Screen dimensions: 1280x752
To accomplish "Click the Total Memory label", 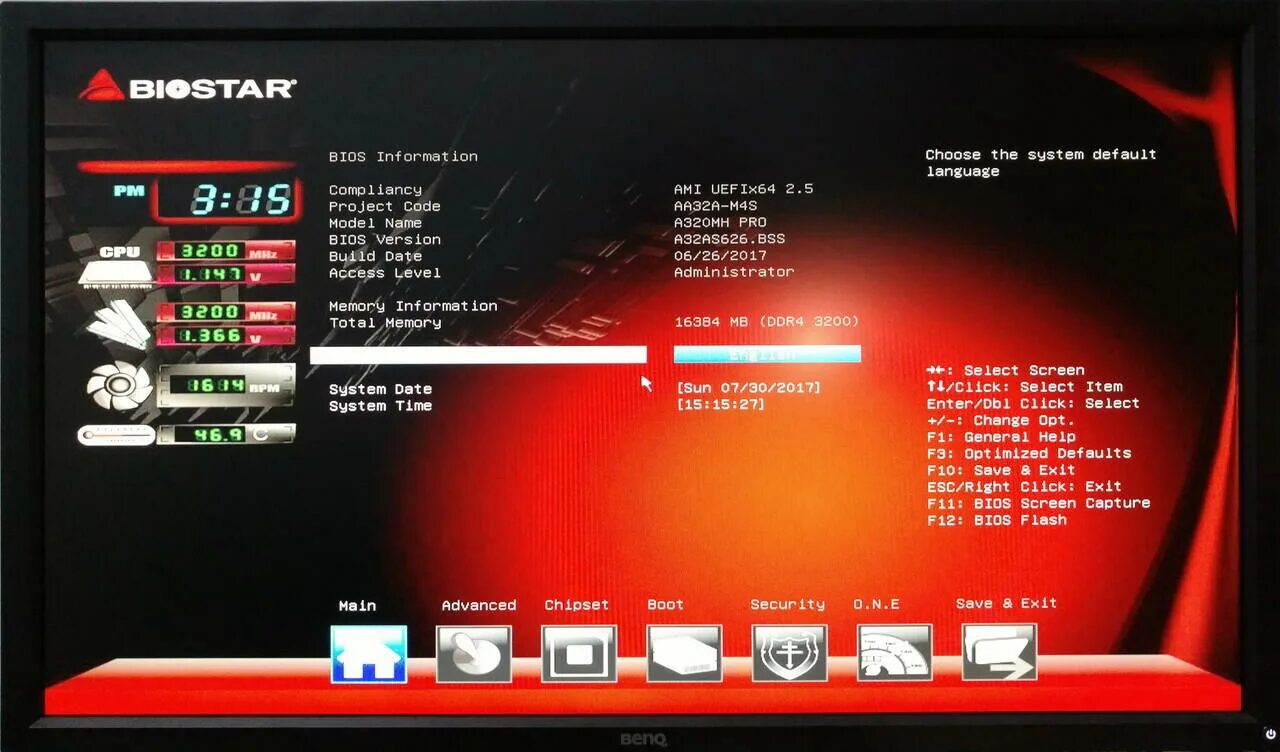I will (385, 323).
